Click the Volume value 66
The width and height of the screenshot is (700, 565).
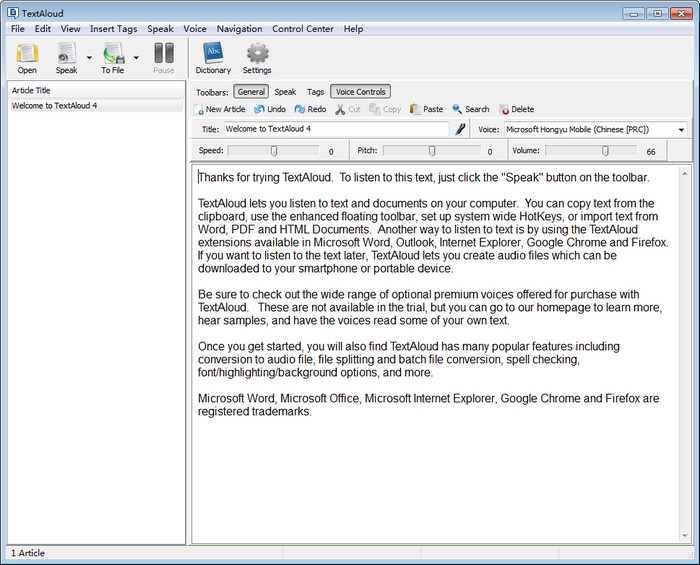coord(651,152)
